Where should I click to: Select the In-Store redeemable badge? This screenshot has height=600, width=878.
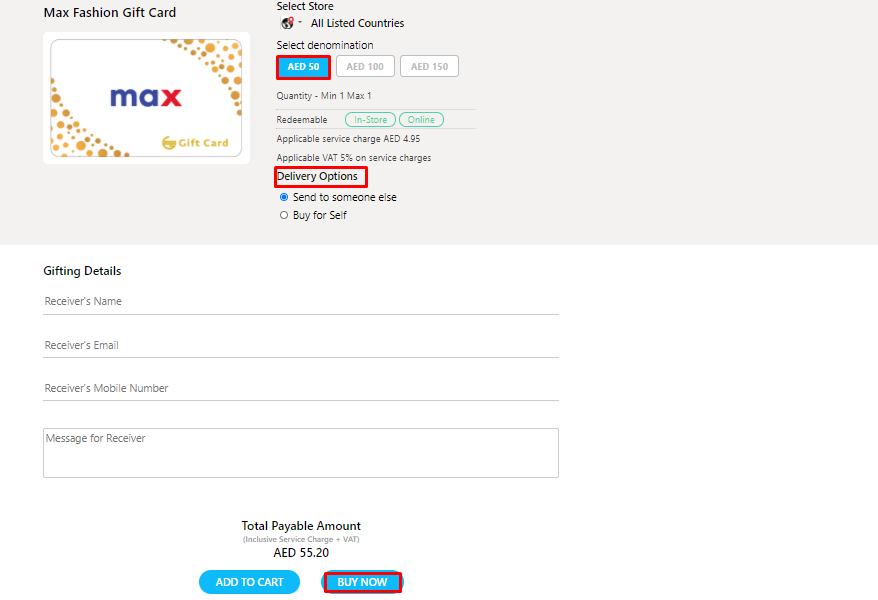click(369, 119)
